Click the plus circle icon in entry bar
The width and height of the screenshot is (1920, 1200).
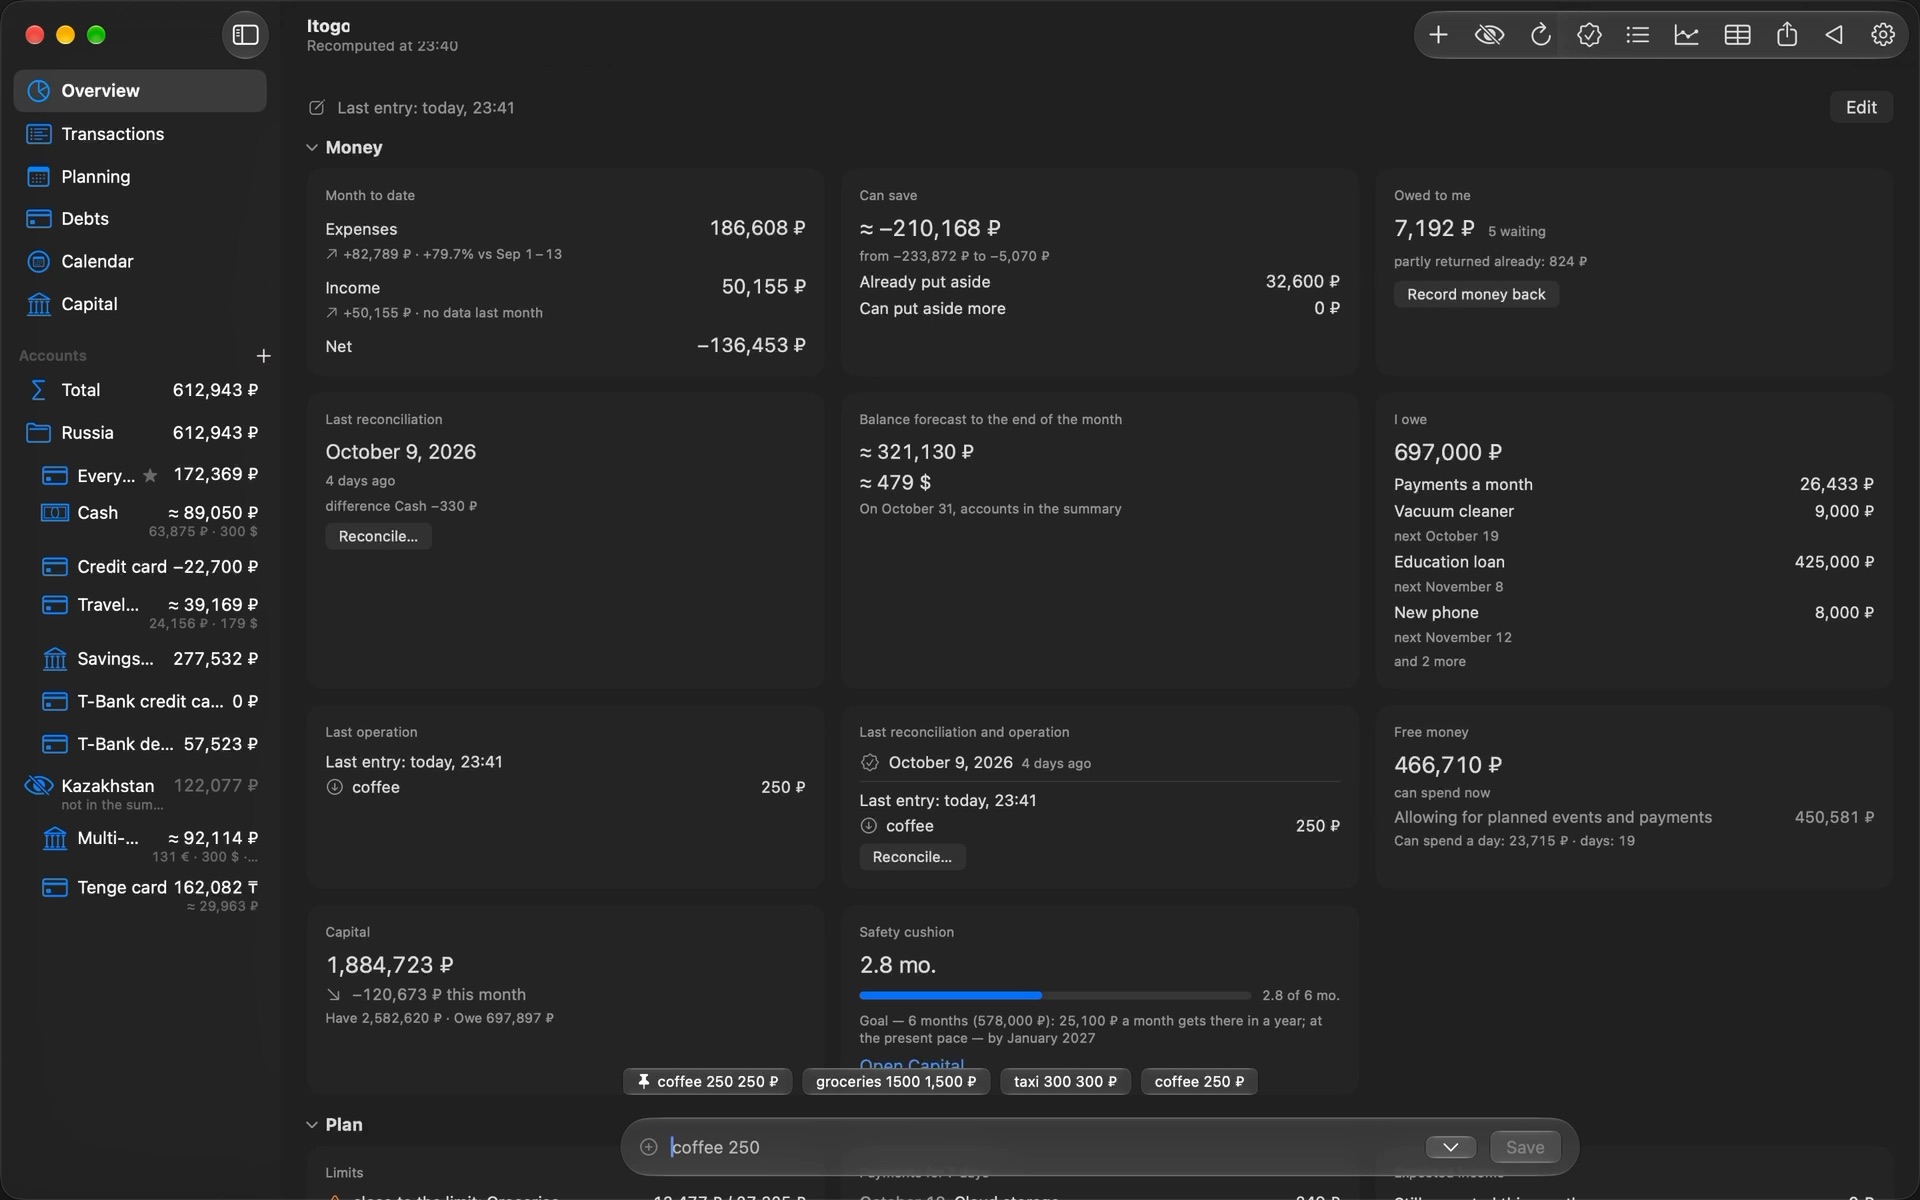[x=648, y=1147]
